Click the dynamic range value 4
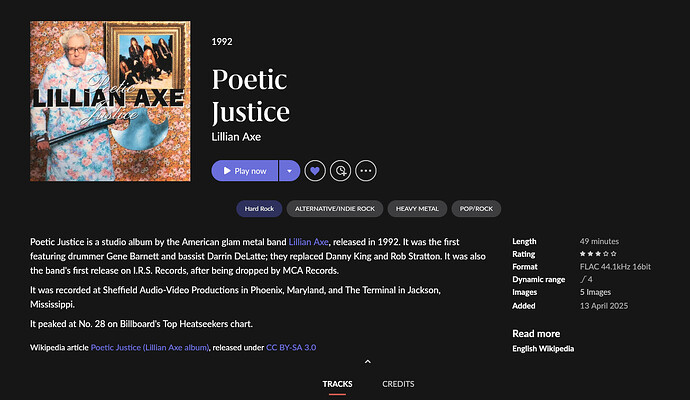The height and width of the screenshot is (400, 690). tap(587, 280)
